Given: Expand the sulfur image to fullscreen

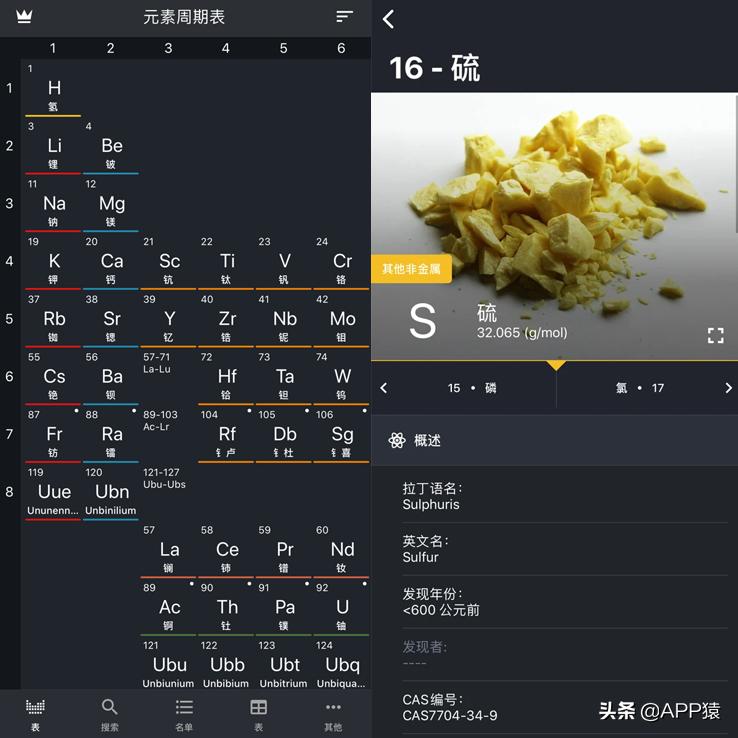Looking at the screenshot, I should [715, 336].
